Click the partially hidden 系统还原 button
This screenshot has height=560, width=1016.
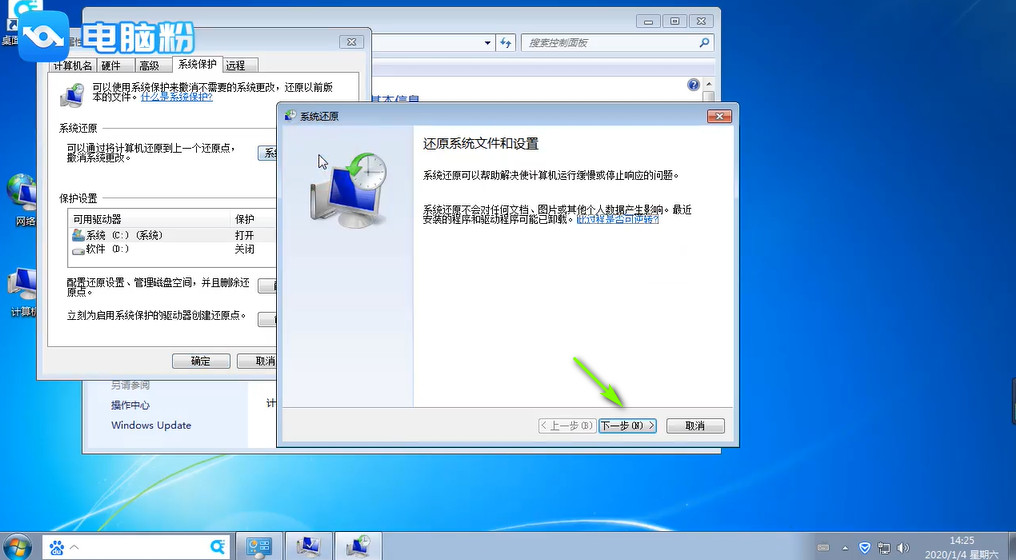point(268,153)
